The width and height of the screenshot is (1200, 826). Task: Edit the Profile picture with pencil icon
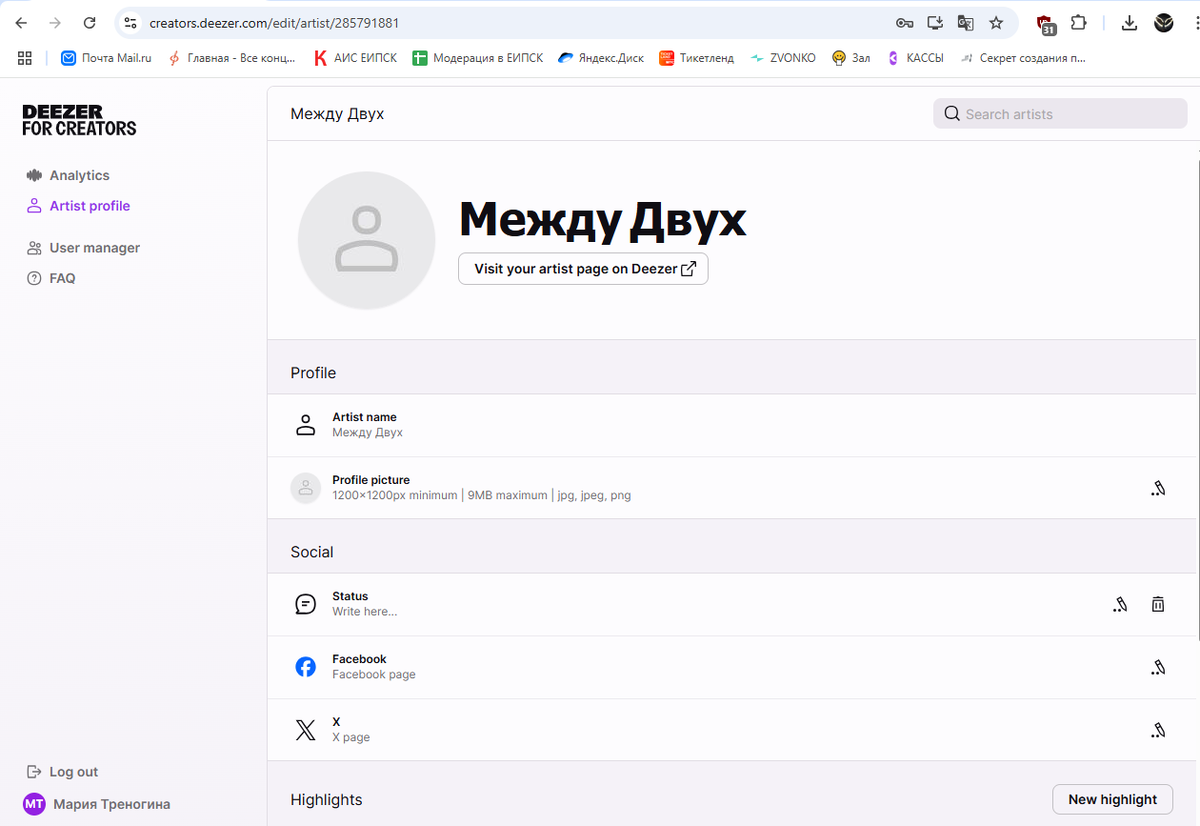(1158, 488)
